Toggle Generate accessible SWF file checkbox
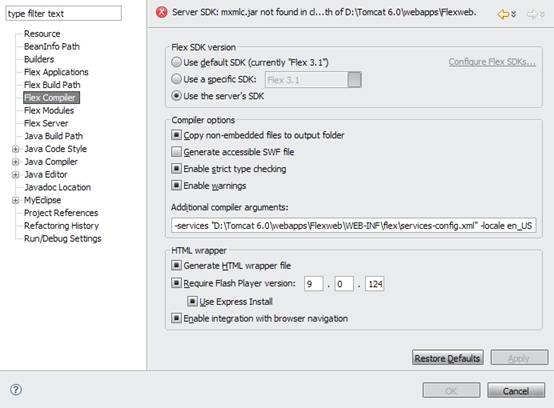This screenshot has height=408, width=554. pos(176,152)
